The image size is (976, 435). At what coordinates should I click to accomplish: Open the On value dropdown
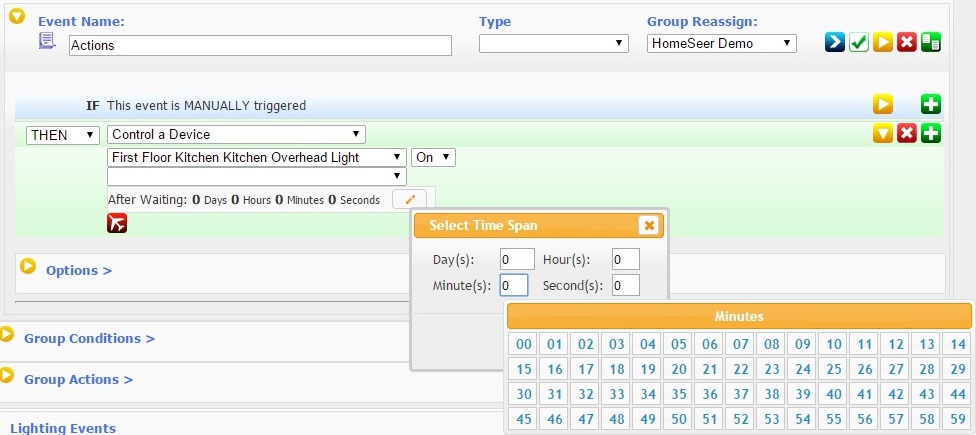click(x=433, y=157)
